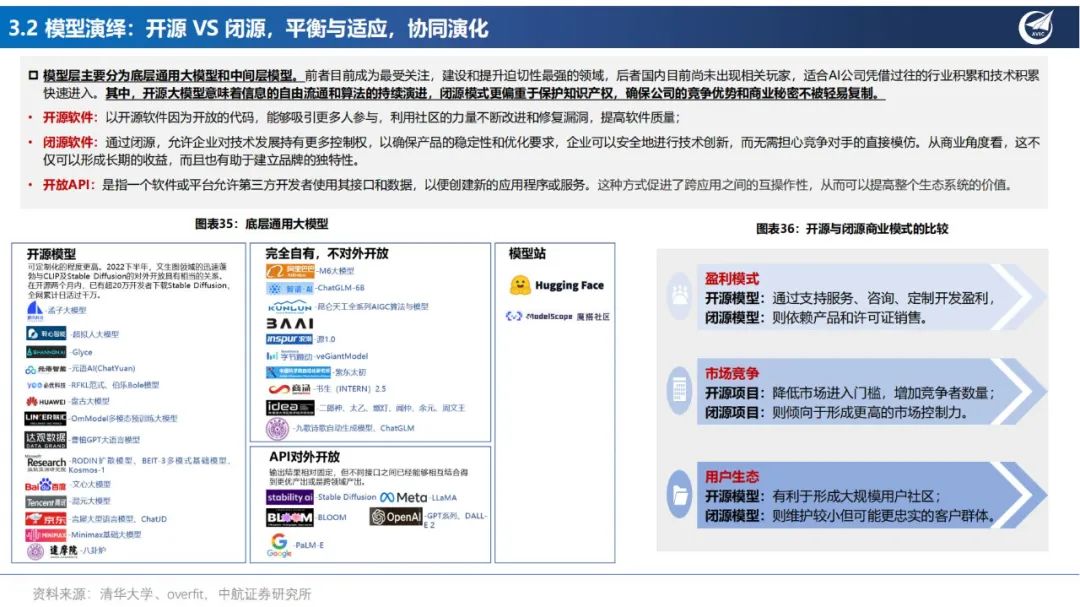This screenshot has height=607, width=1080.
Task: Click the '书生 (INTERN) 2.5' label
Action: 351,389
